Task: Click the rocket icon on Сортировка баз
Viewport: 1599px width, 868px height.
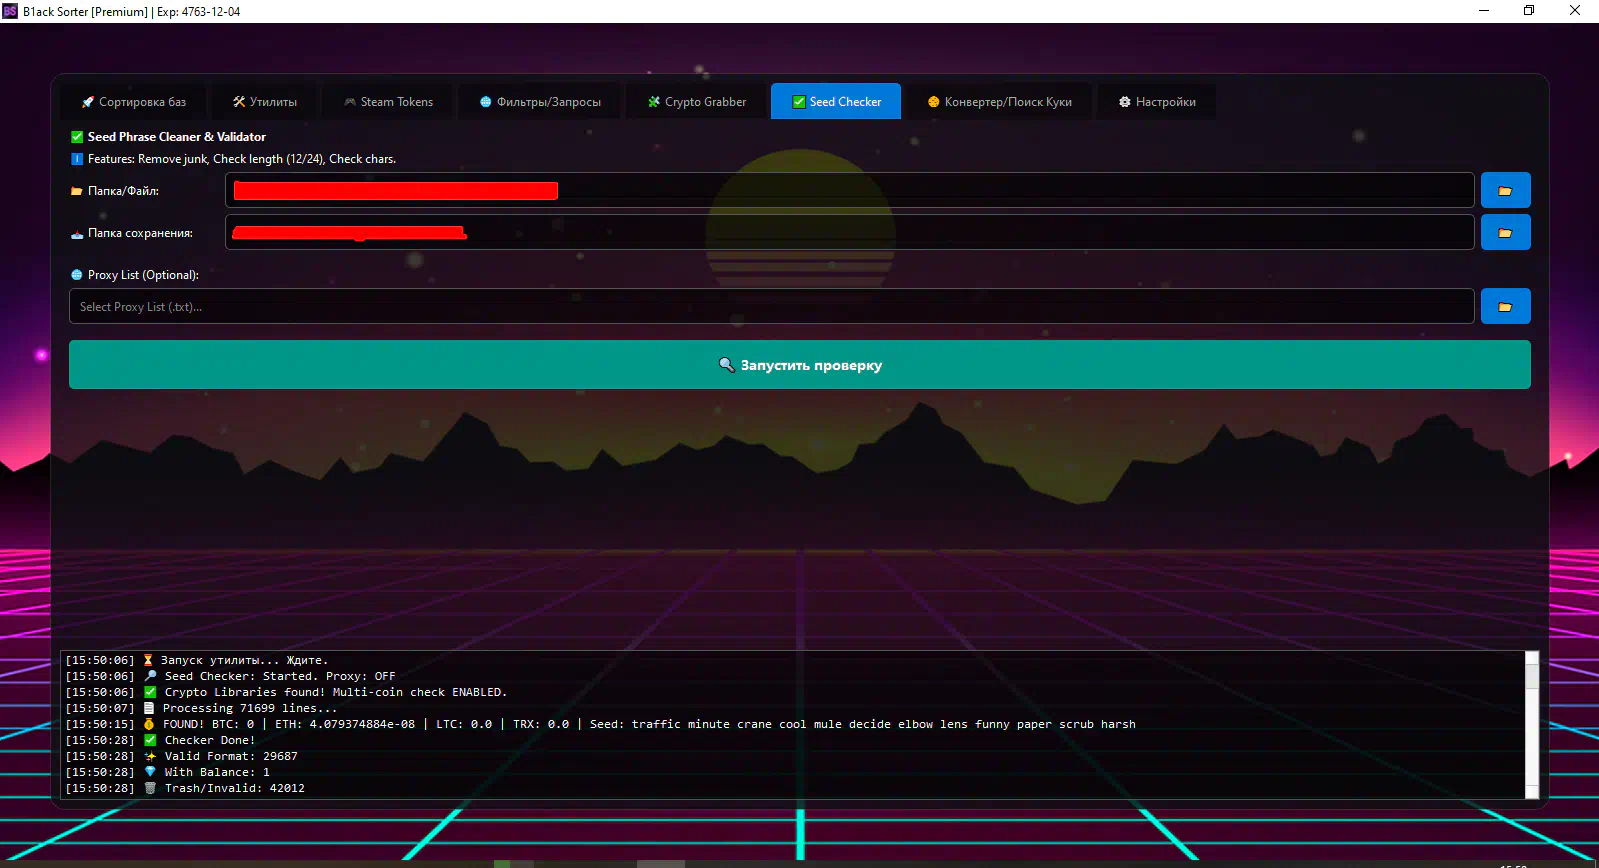Action: (88, 102)
